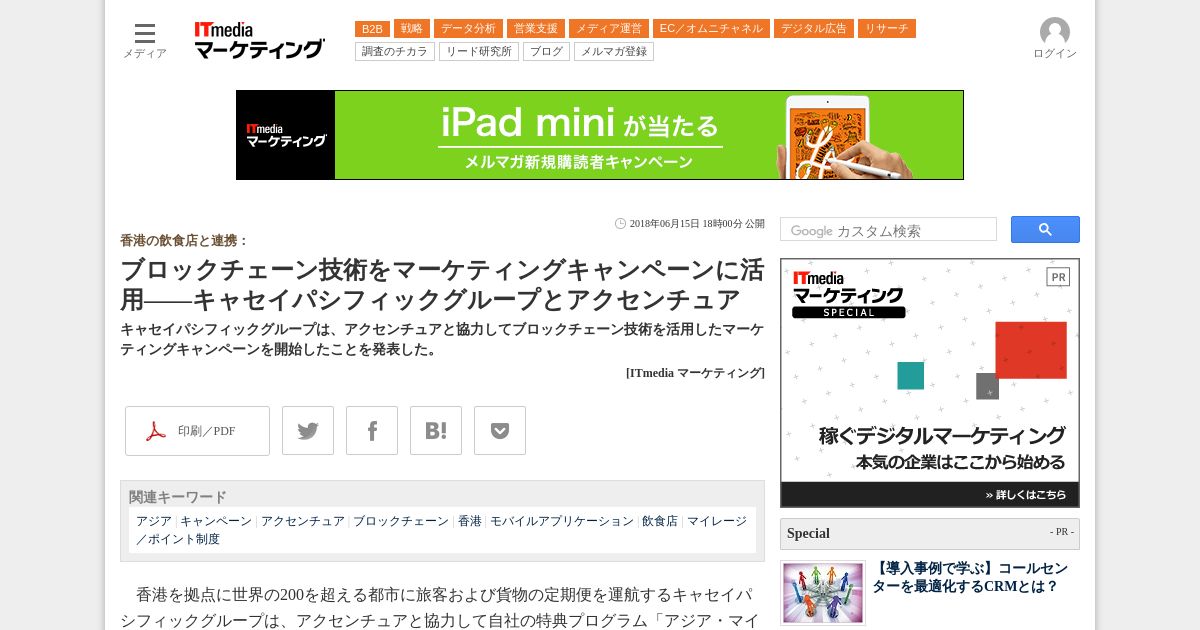Click the clock icon beside publish date
Viewport: 1200px width, 630px height.
tap(620, 224)
